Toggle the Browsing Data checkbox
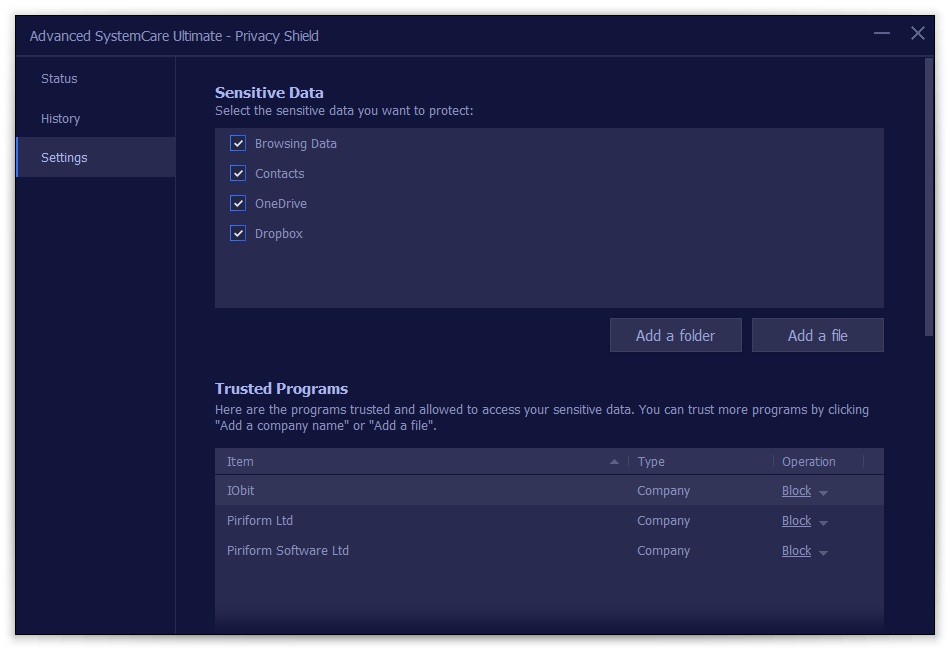 tap(238, 144)
